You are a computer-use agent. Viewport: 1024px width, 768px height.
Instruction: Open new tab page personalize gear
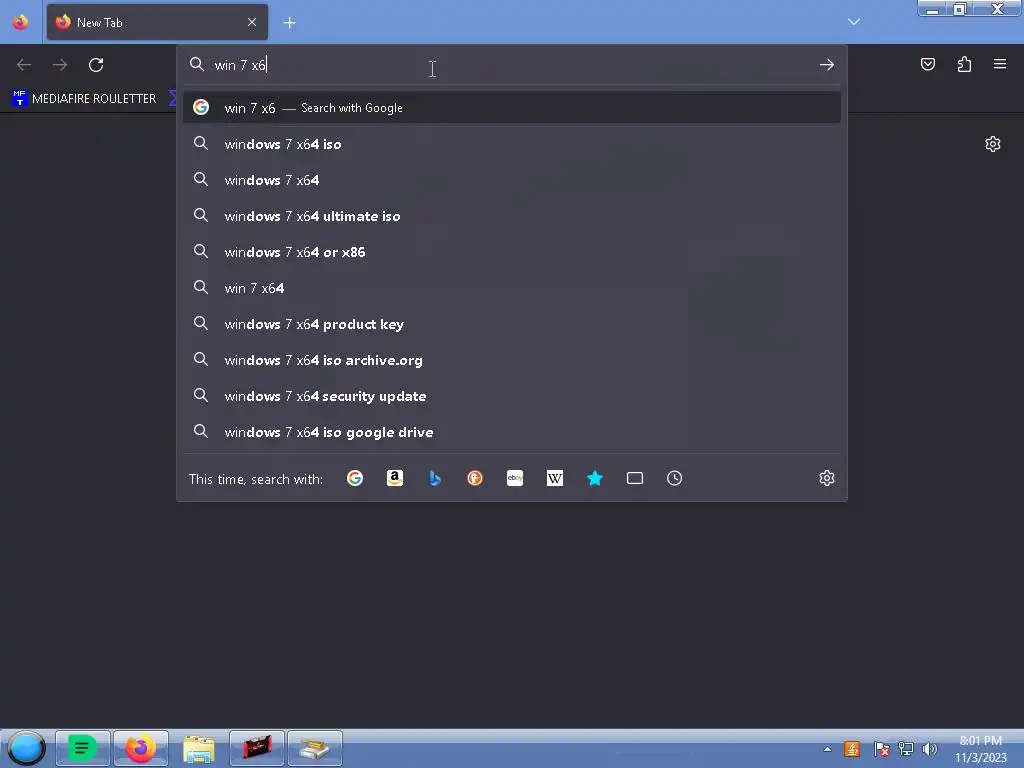coord(993,144)
